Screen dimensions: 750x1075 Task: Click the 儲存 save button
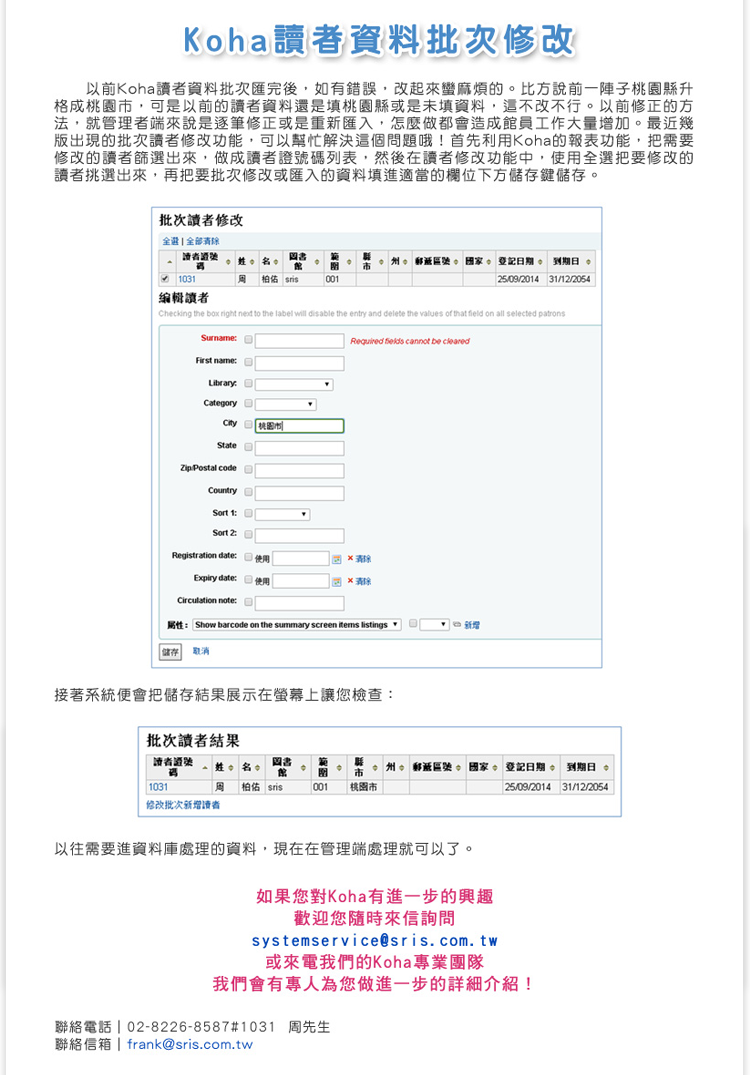(x=170, y=651)
